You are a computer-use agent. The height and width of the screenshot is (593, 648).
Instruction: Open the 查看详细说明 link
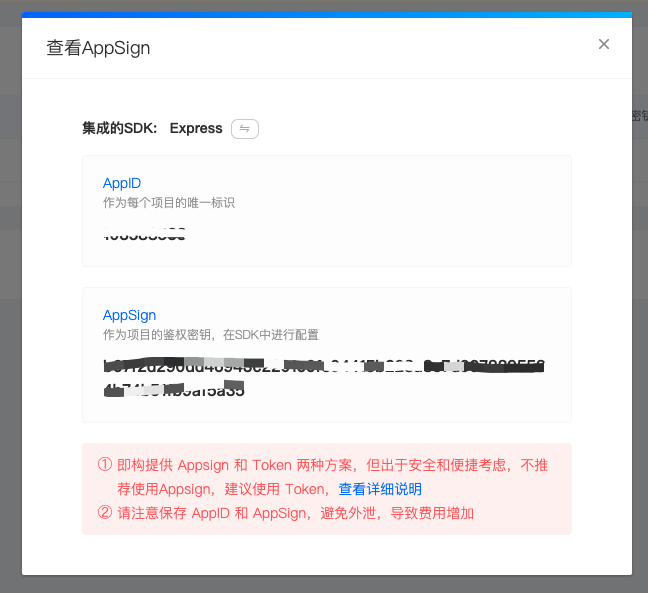tap(380, 489)
